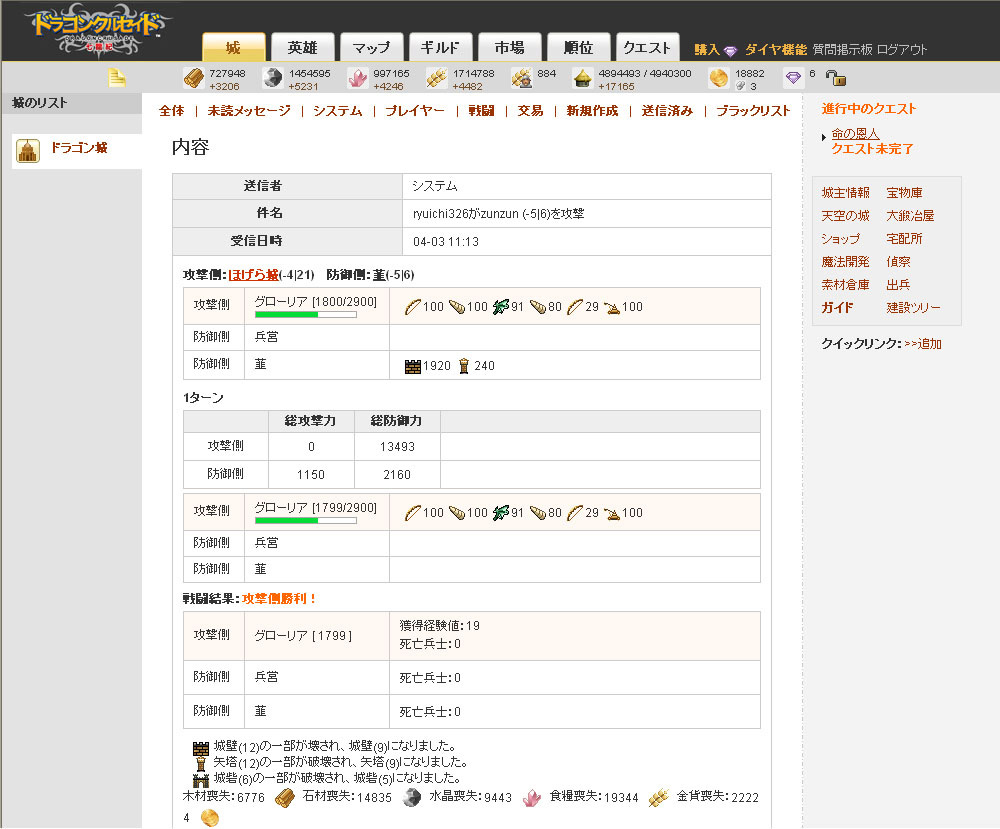Open the 英雄 tab
Viewport: 1000px width, 829px height.
(302, 48)
